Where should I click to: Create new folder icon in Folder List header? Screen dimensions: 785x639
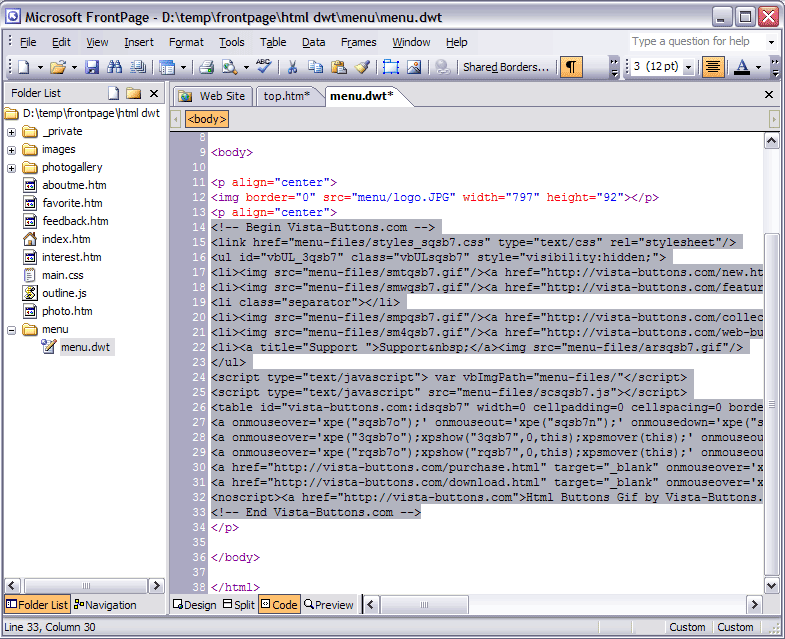click(134, 93)
